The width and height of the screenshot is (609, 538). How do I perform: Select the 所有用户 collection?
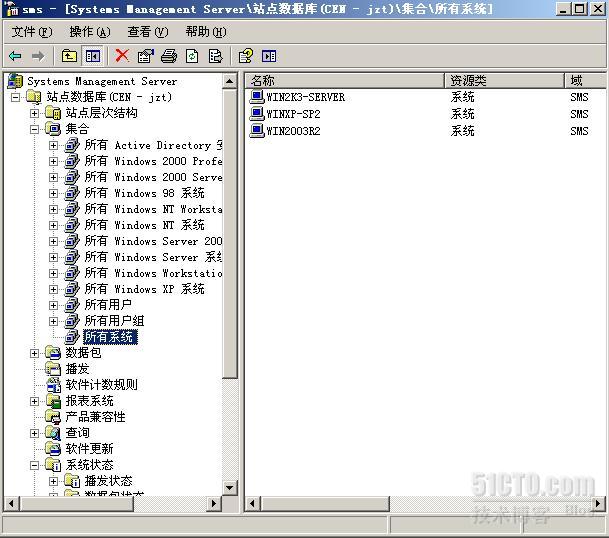click(108, 305)
